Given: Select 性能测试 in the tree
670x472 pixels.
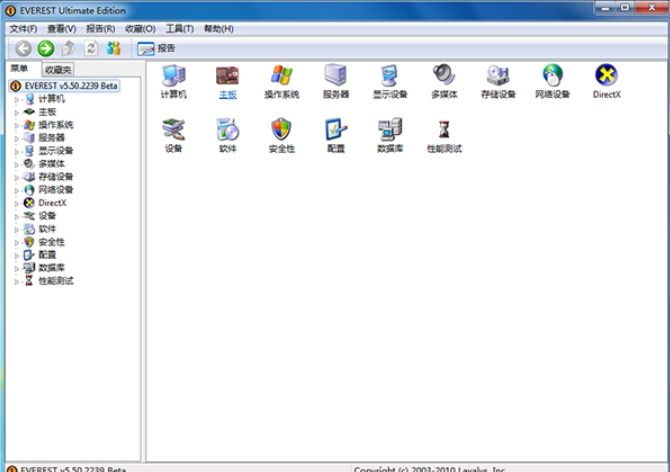Looking at the screenshot, I should (x=56, y=281).
